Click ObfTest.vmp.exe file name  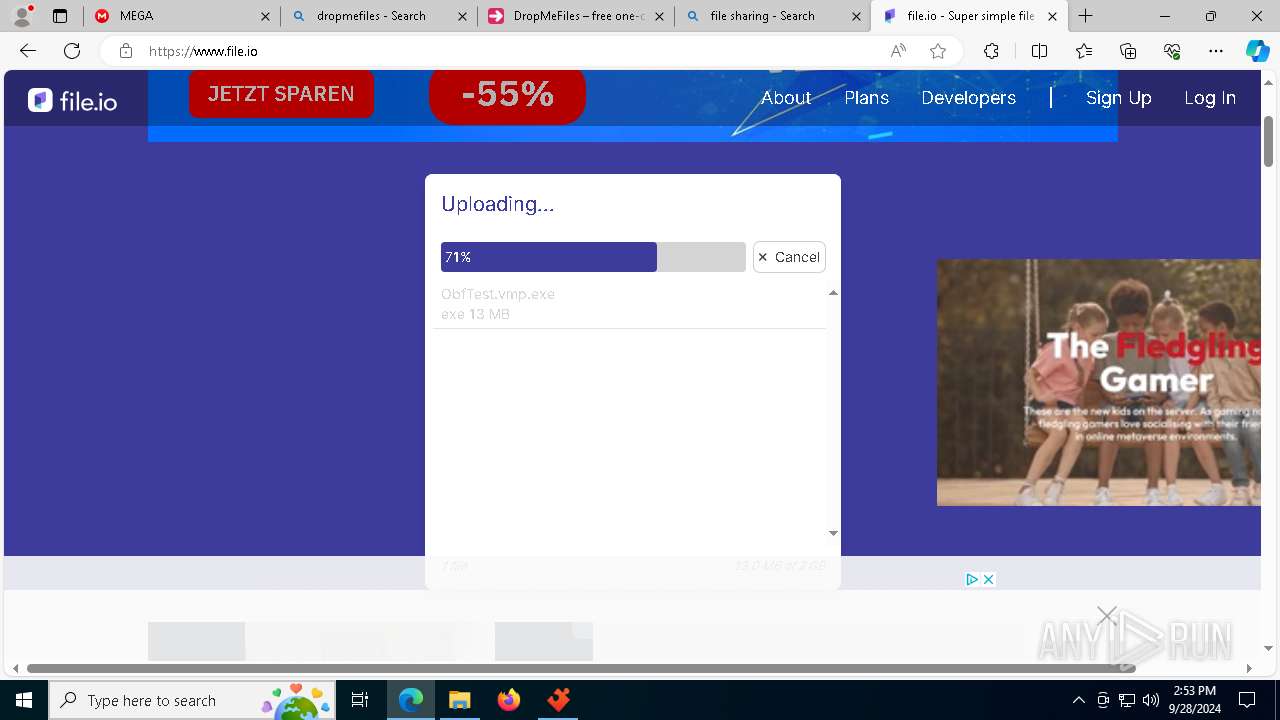pos(498,294)
